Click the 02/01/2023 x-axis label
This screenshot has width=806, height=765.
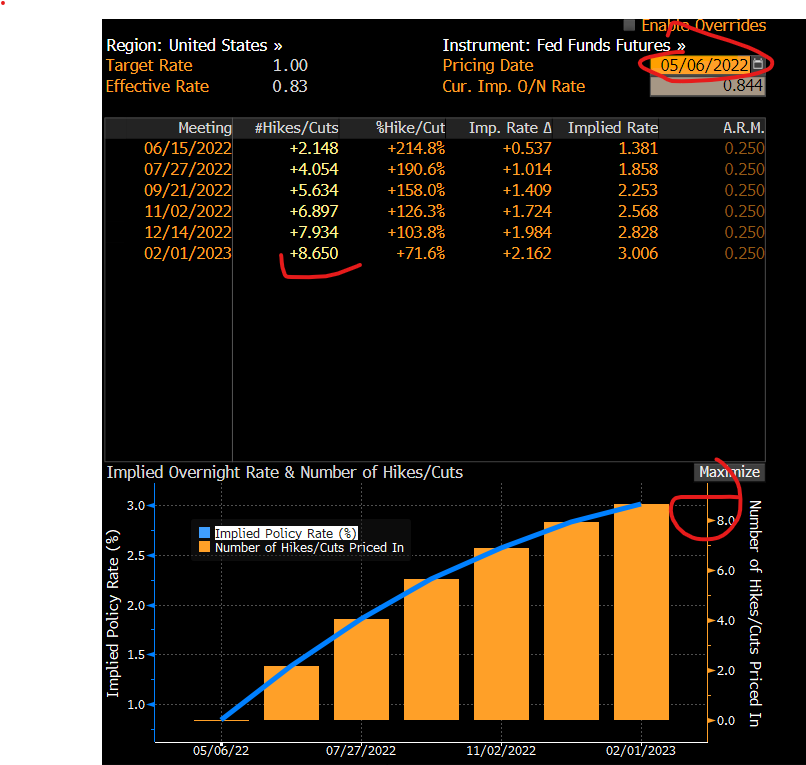tap(641, 751)
